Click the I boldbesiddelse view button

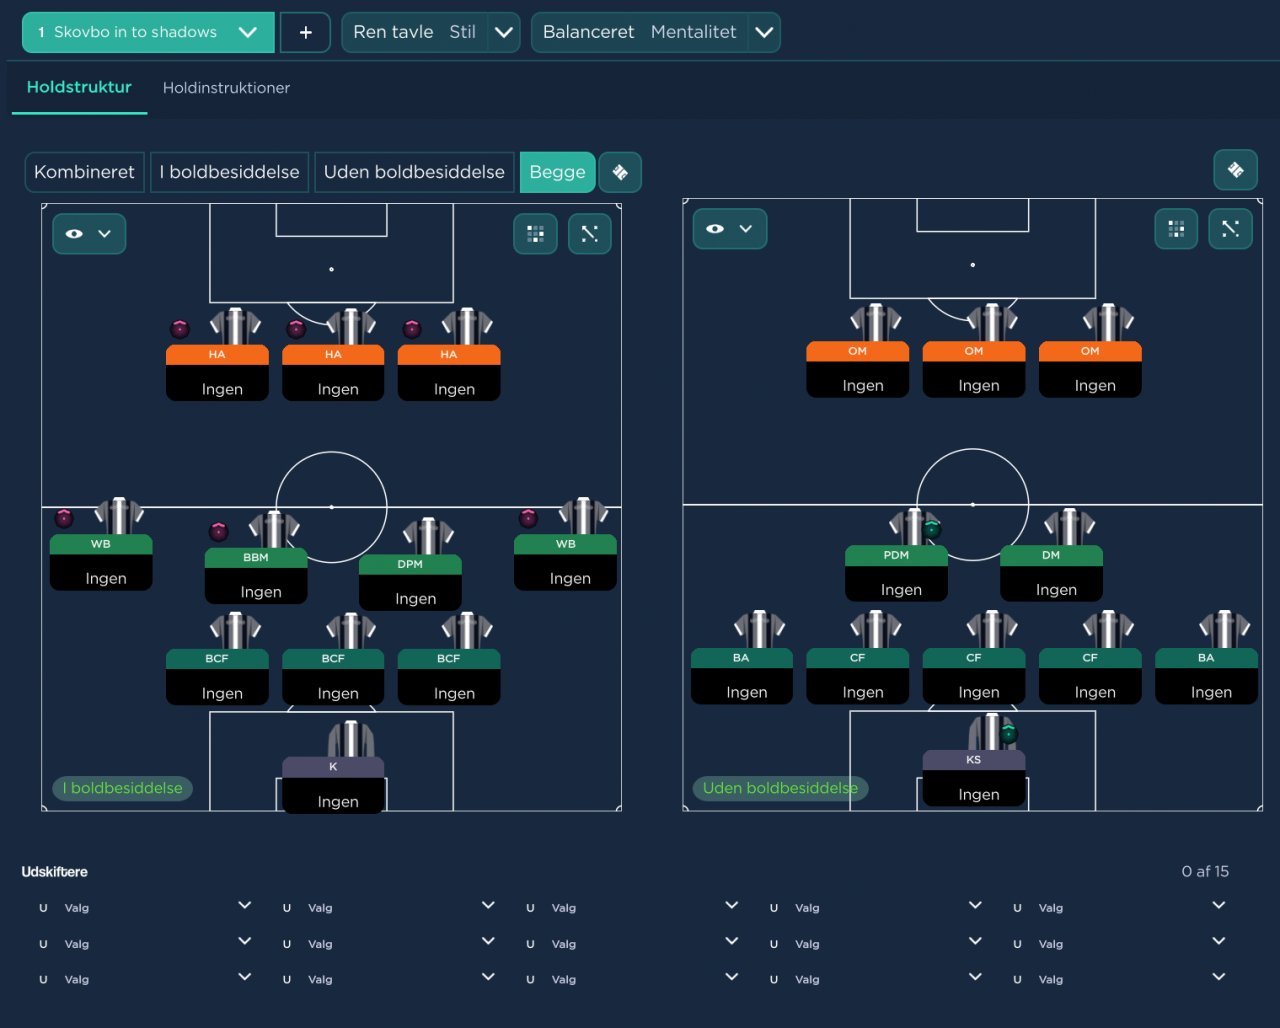[x=230, y=172]
